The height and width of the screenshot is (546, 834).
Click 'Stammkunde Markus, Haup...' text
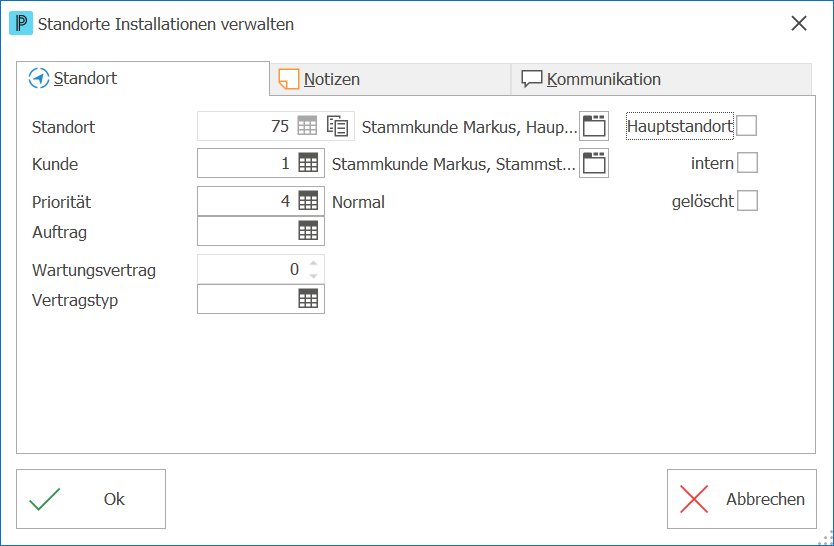click(469, 127)
